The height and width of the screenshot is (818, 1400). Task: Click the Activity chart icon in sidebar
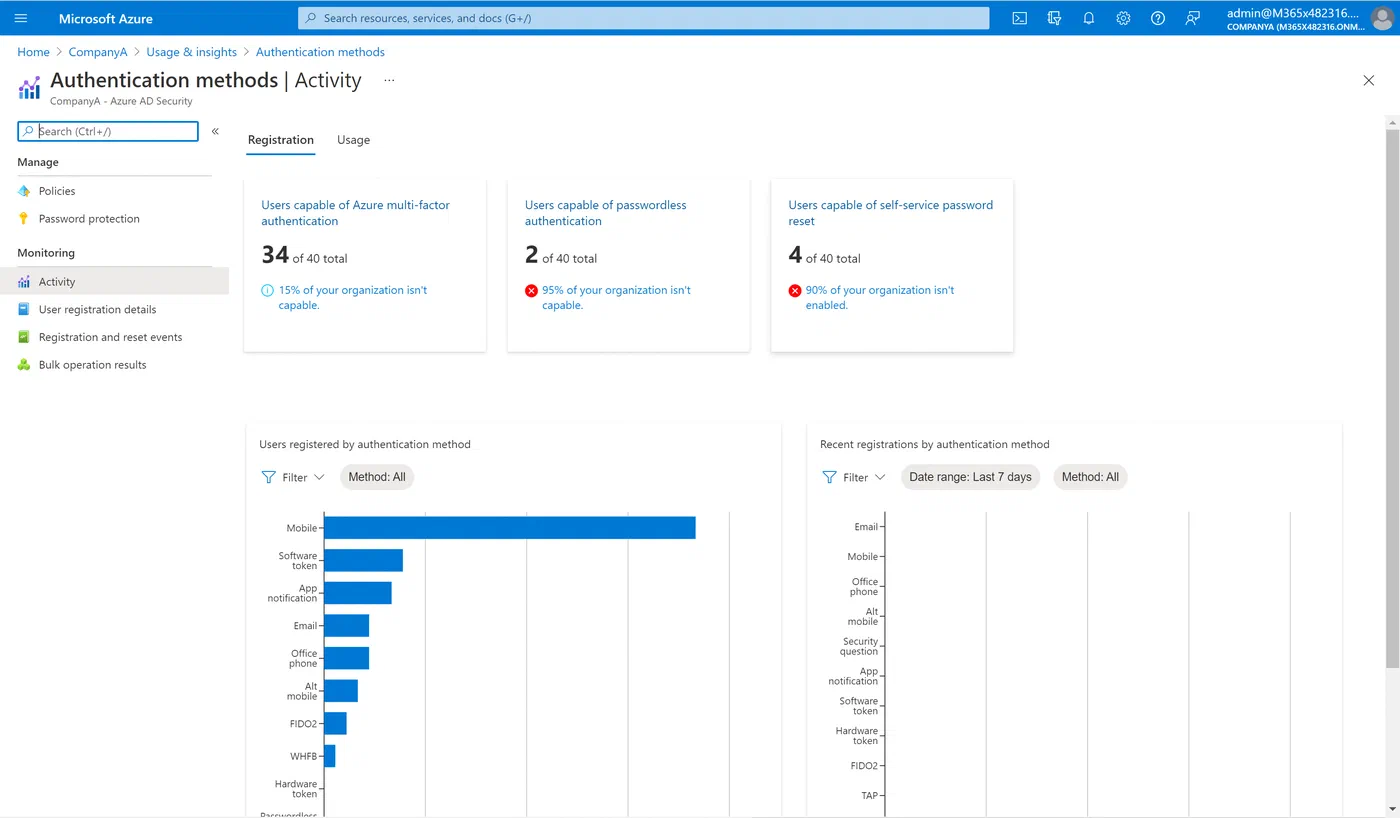tap(24, 282)
